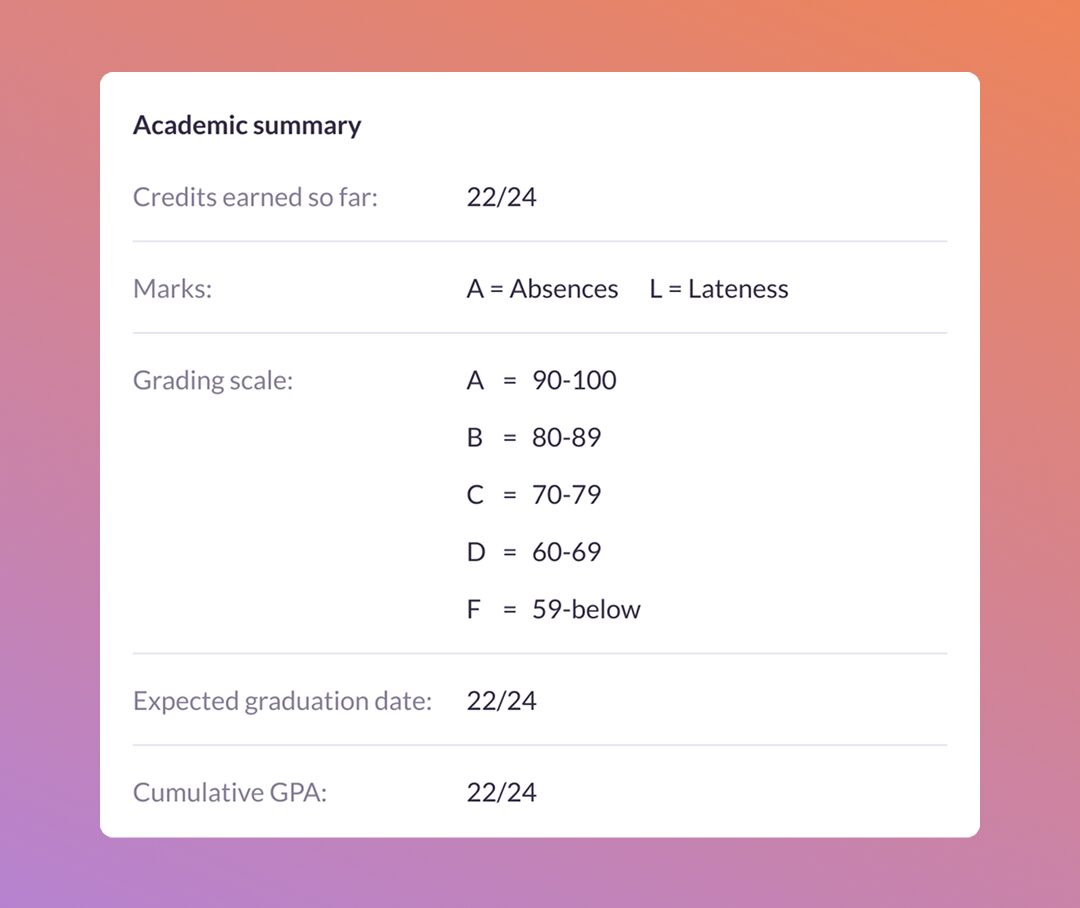This screenshot has height=908, width=1080.
Task: Click the 'B = 80-89' grading row
Action: point(534,437)
